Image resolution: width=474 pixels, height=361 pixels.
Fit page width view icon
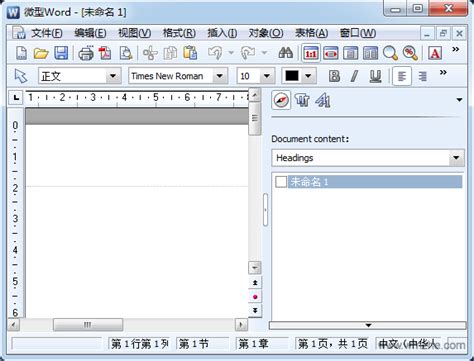click(x=330, y=53)
